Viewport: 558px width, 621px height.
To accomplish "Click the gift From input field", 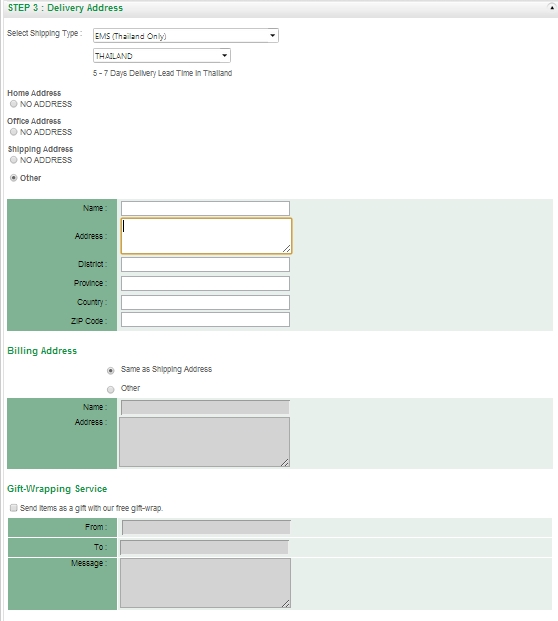I will pyautogui.click(x=206, y=527).
